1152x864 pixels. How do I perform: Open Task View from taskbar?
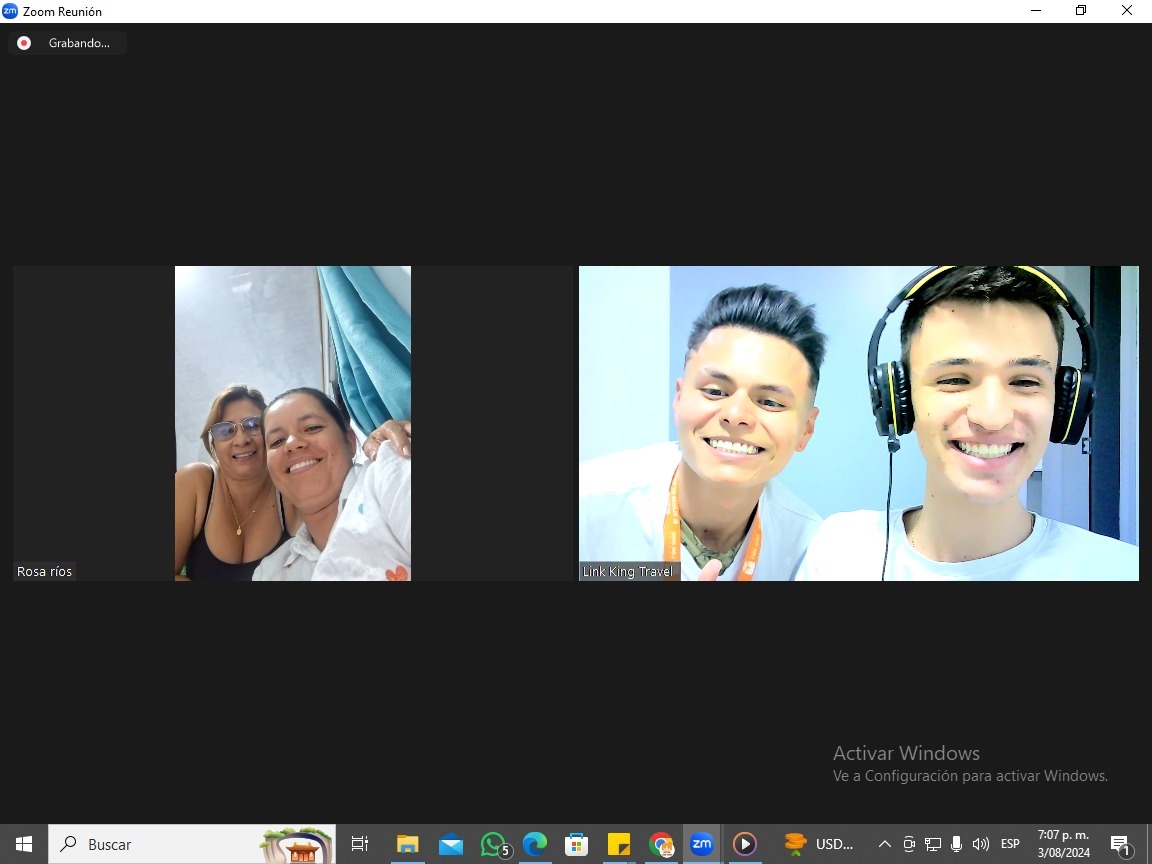[360, 844]
